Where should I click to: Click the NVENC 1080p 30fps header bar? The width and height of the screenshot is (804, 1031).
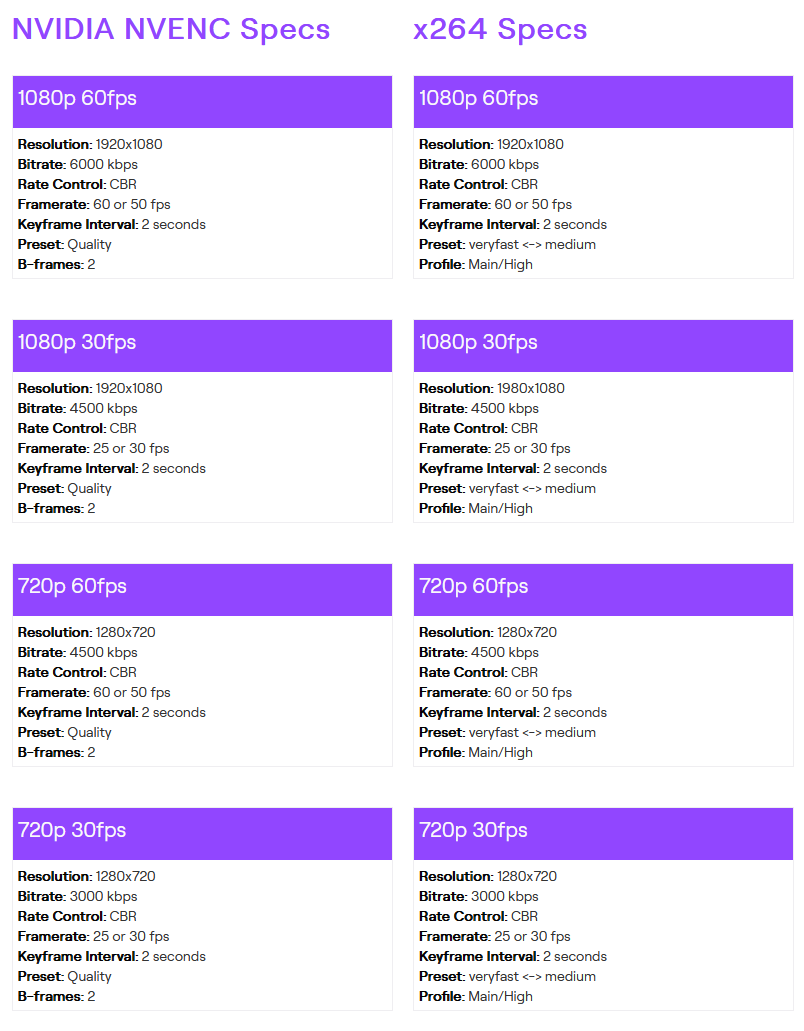tap(202, 343)
